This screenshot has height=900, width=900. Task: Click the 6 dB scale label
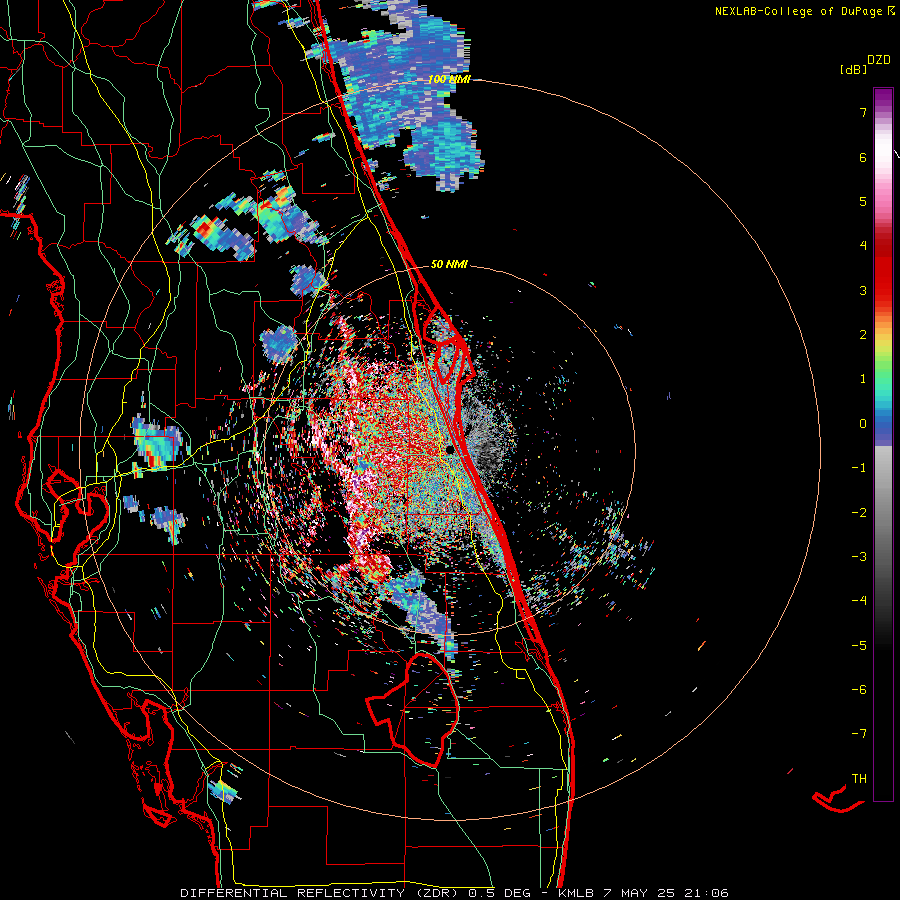point(863,157)
